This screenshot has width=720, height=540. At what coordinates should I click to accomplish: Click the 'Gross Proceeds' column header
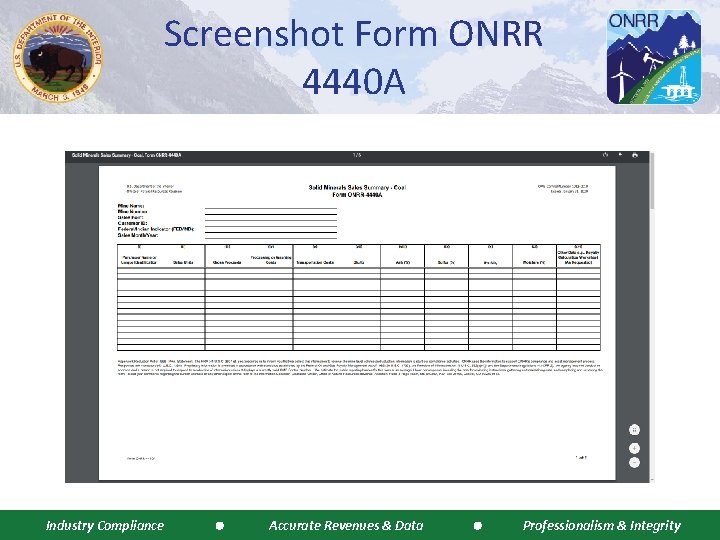tap(227, 263)
